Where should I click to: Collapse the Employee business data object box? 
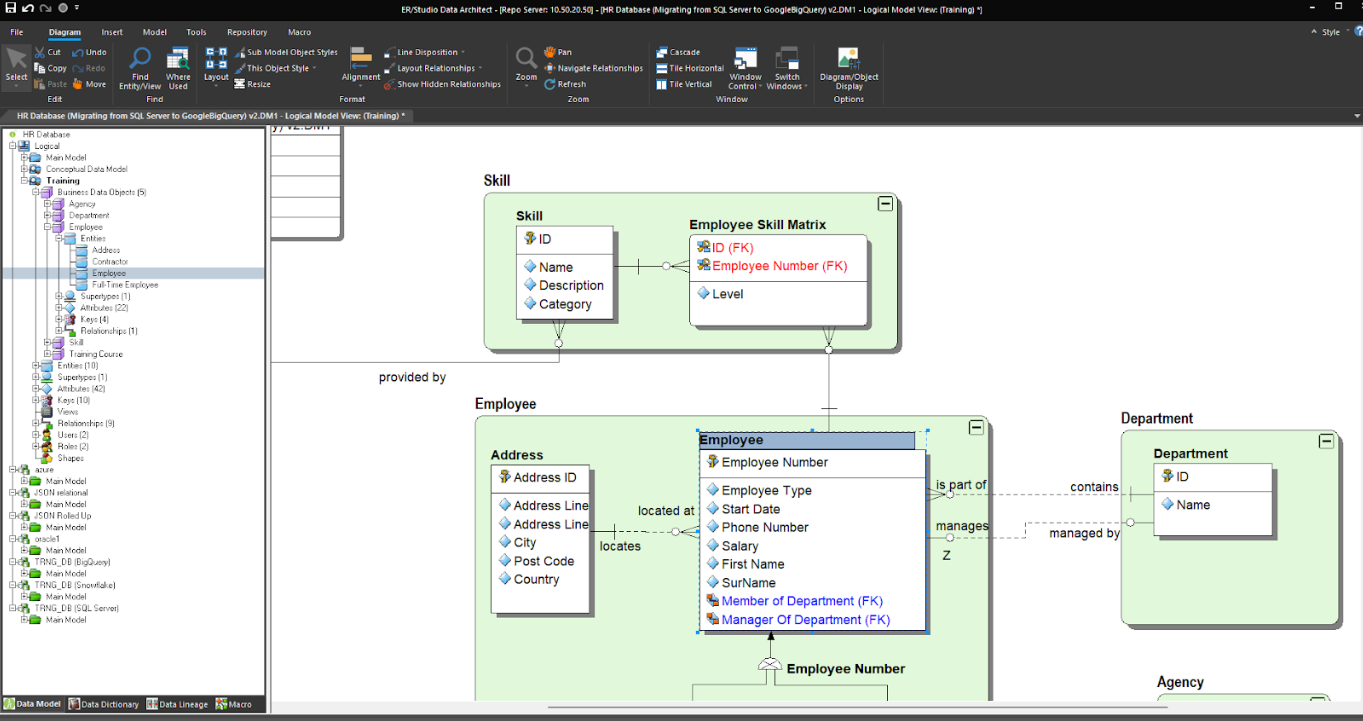(x=976, y=428)
